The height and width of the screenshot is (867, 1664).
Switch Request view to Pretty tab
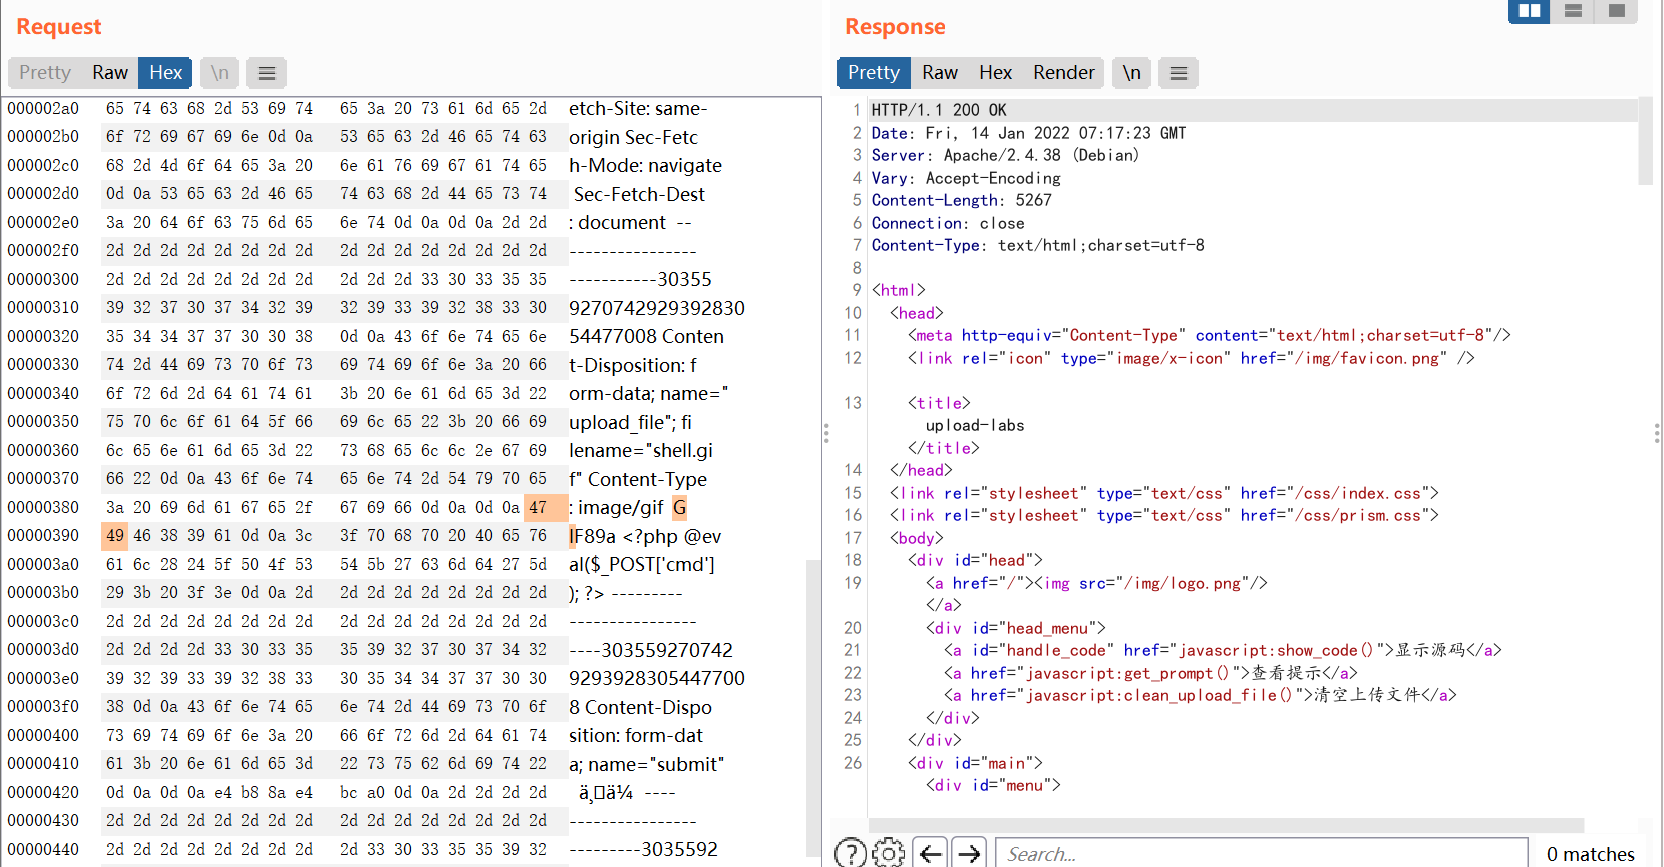[45, 73]
